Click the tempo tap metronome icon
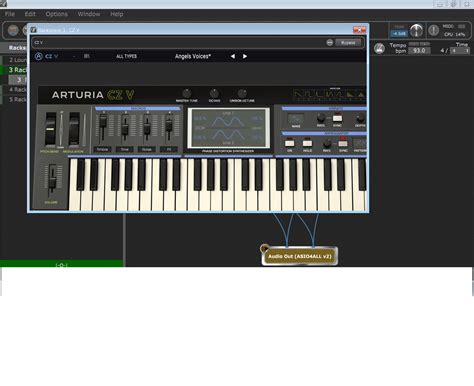474x386 pixels. click(379, 49)
